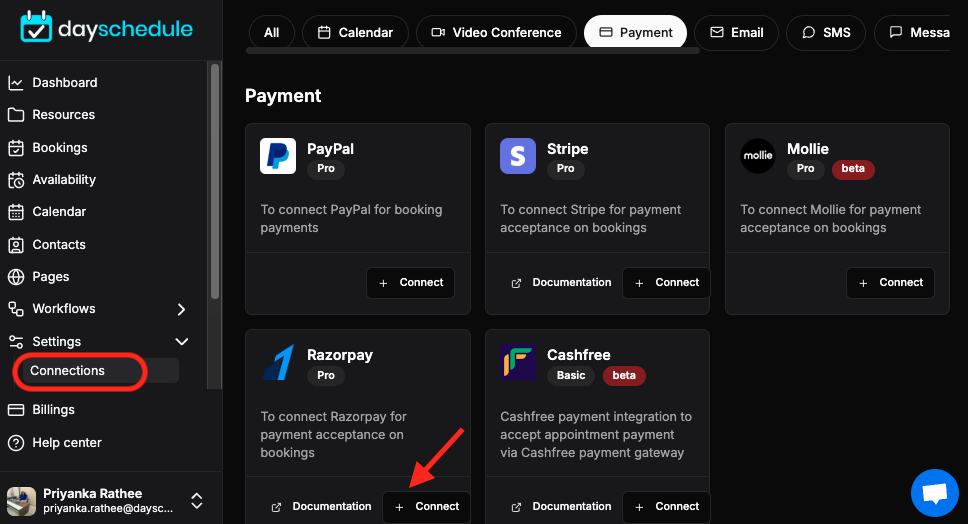Click the Payment section heading
The height and width of the screenshot is (524, 968).
click(283, 96)
